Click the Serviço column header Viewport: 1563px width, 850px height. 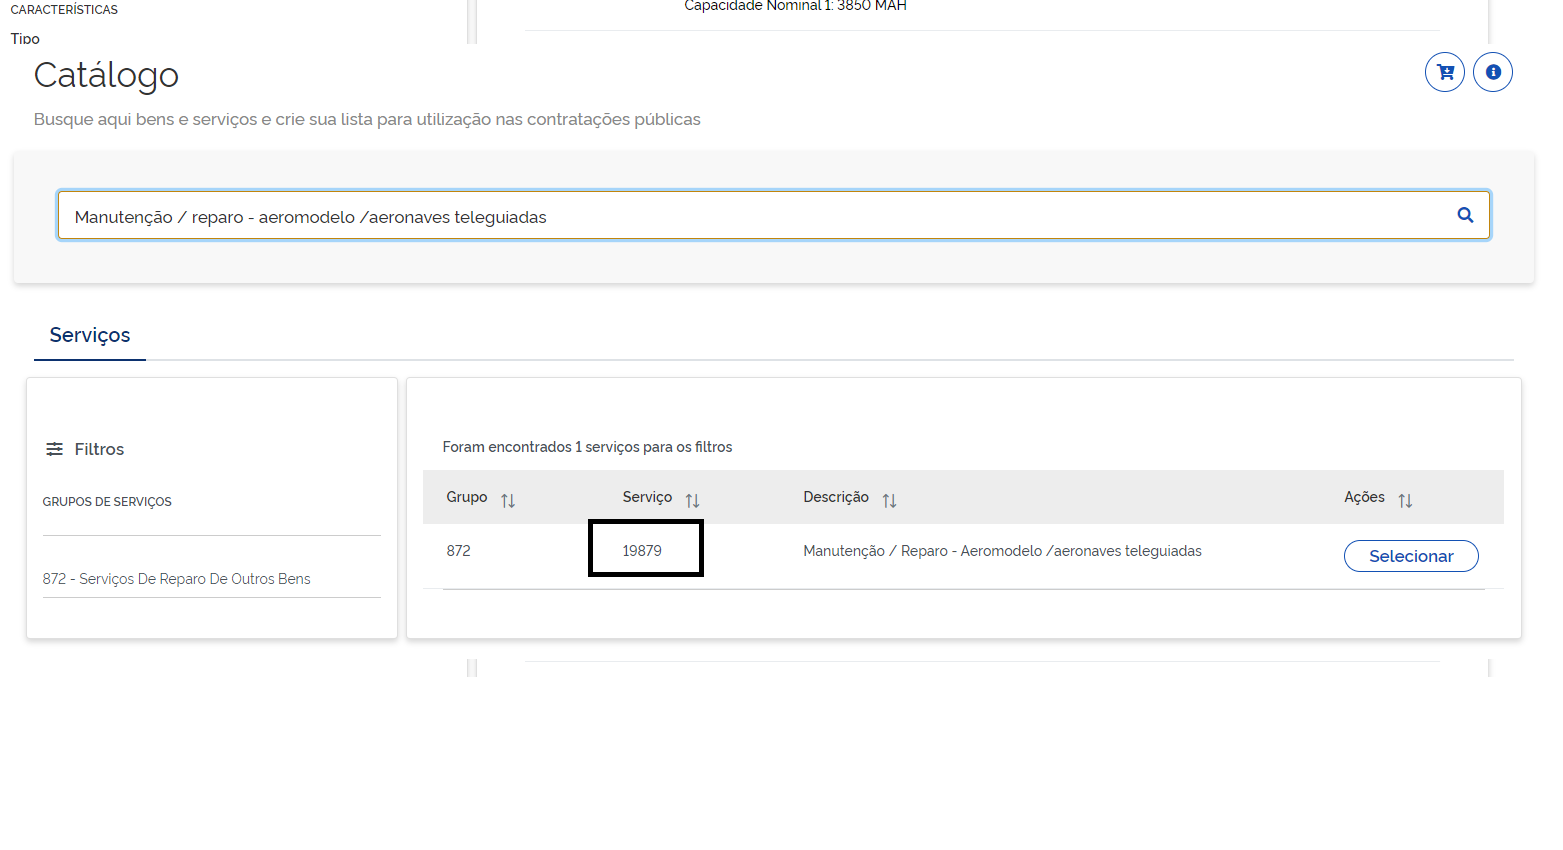pos(647,497)
